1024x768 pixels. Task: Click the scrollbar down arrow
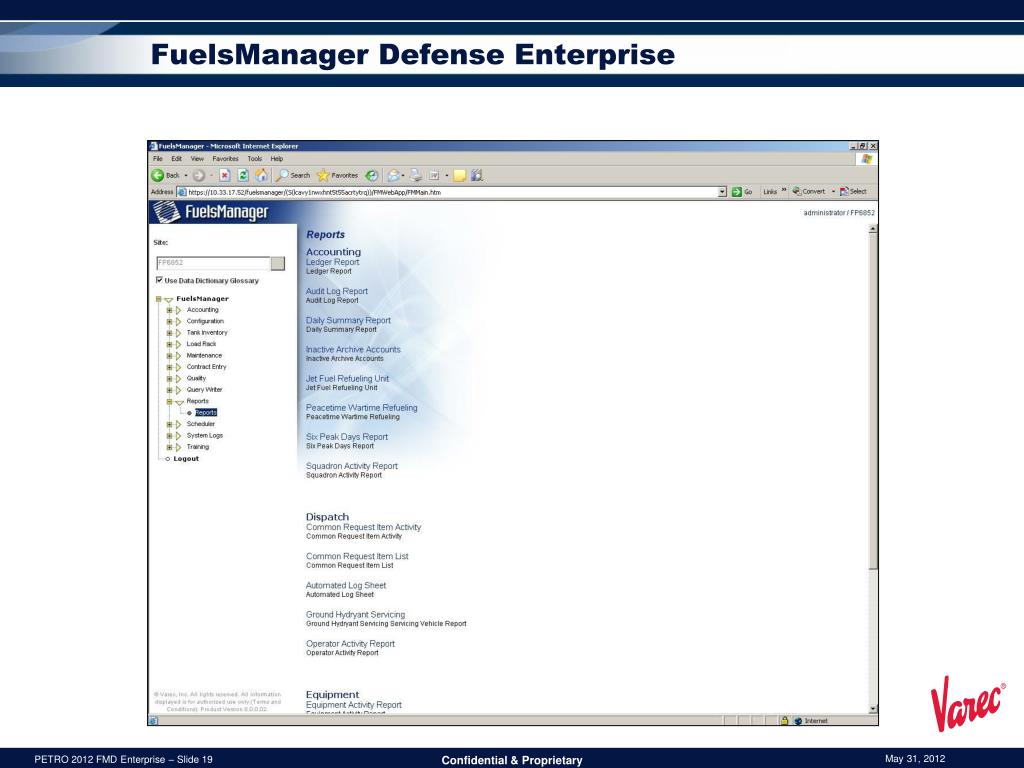pos(873,709)
